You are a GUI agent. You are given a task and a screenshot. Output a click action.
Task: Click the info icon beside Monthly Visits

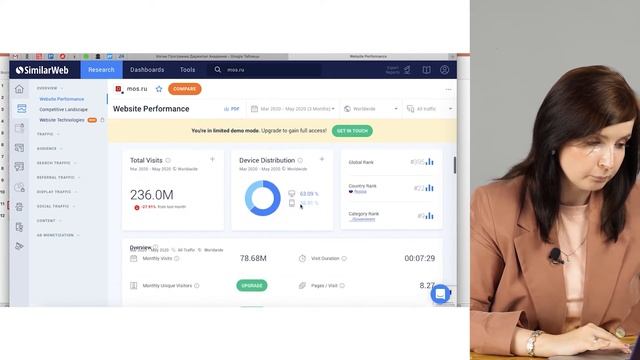pyautogui.click(x=177, y=258)
